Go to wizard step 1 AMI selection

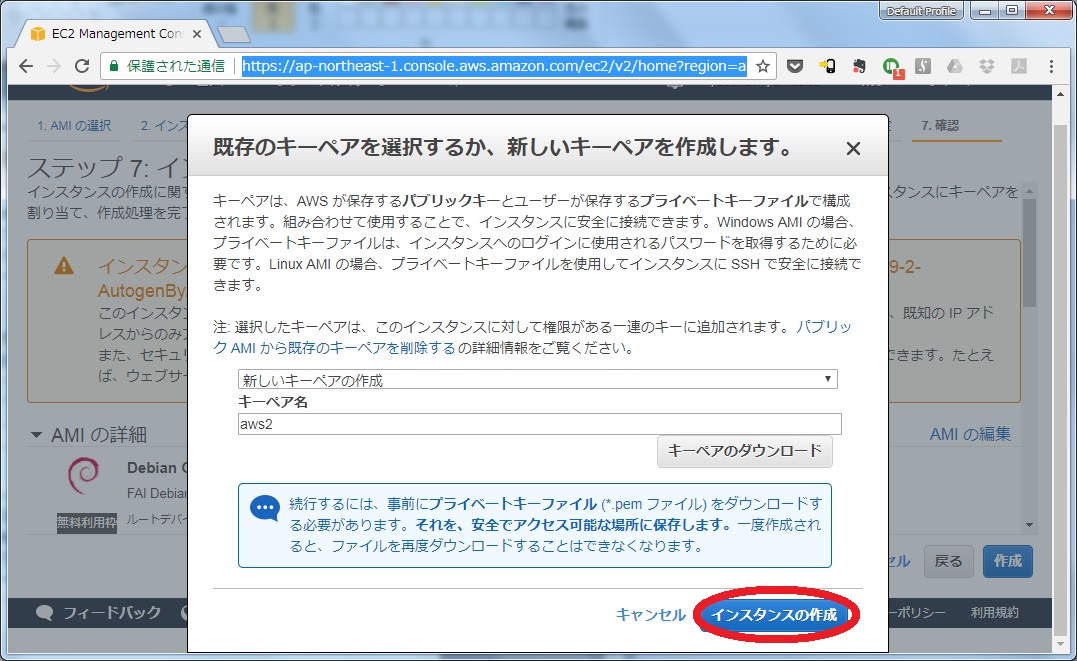coord(74,126)
